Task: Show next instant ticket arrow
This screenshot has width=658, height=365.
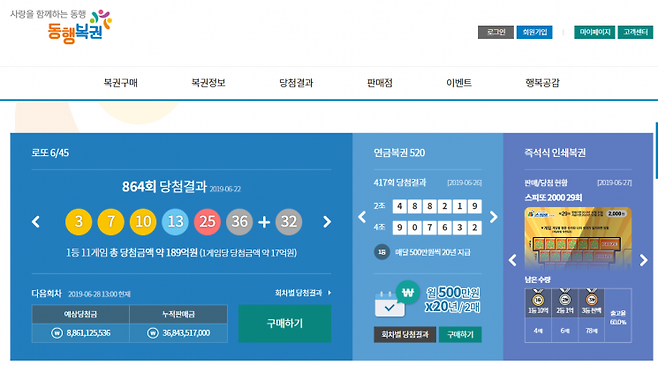Action: pos(644,261)
